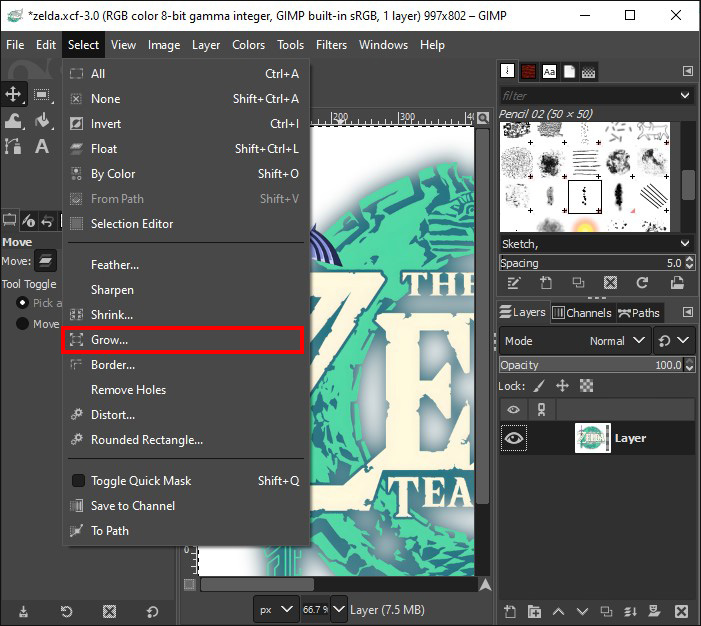This screenshot has height=626, width=701.
Task: Raise the layer one step
Action: click(558, 611)
